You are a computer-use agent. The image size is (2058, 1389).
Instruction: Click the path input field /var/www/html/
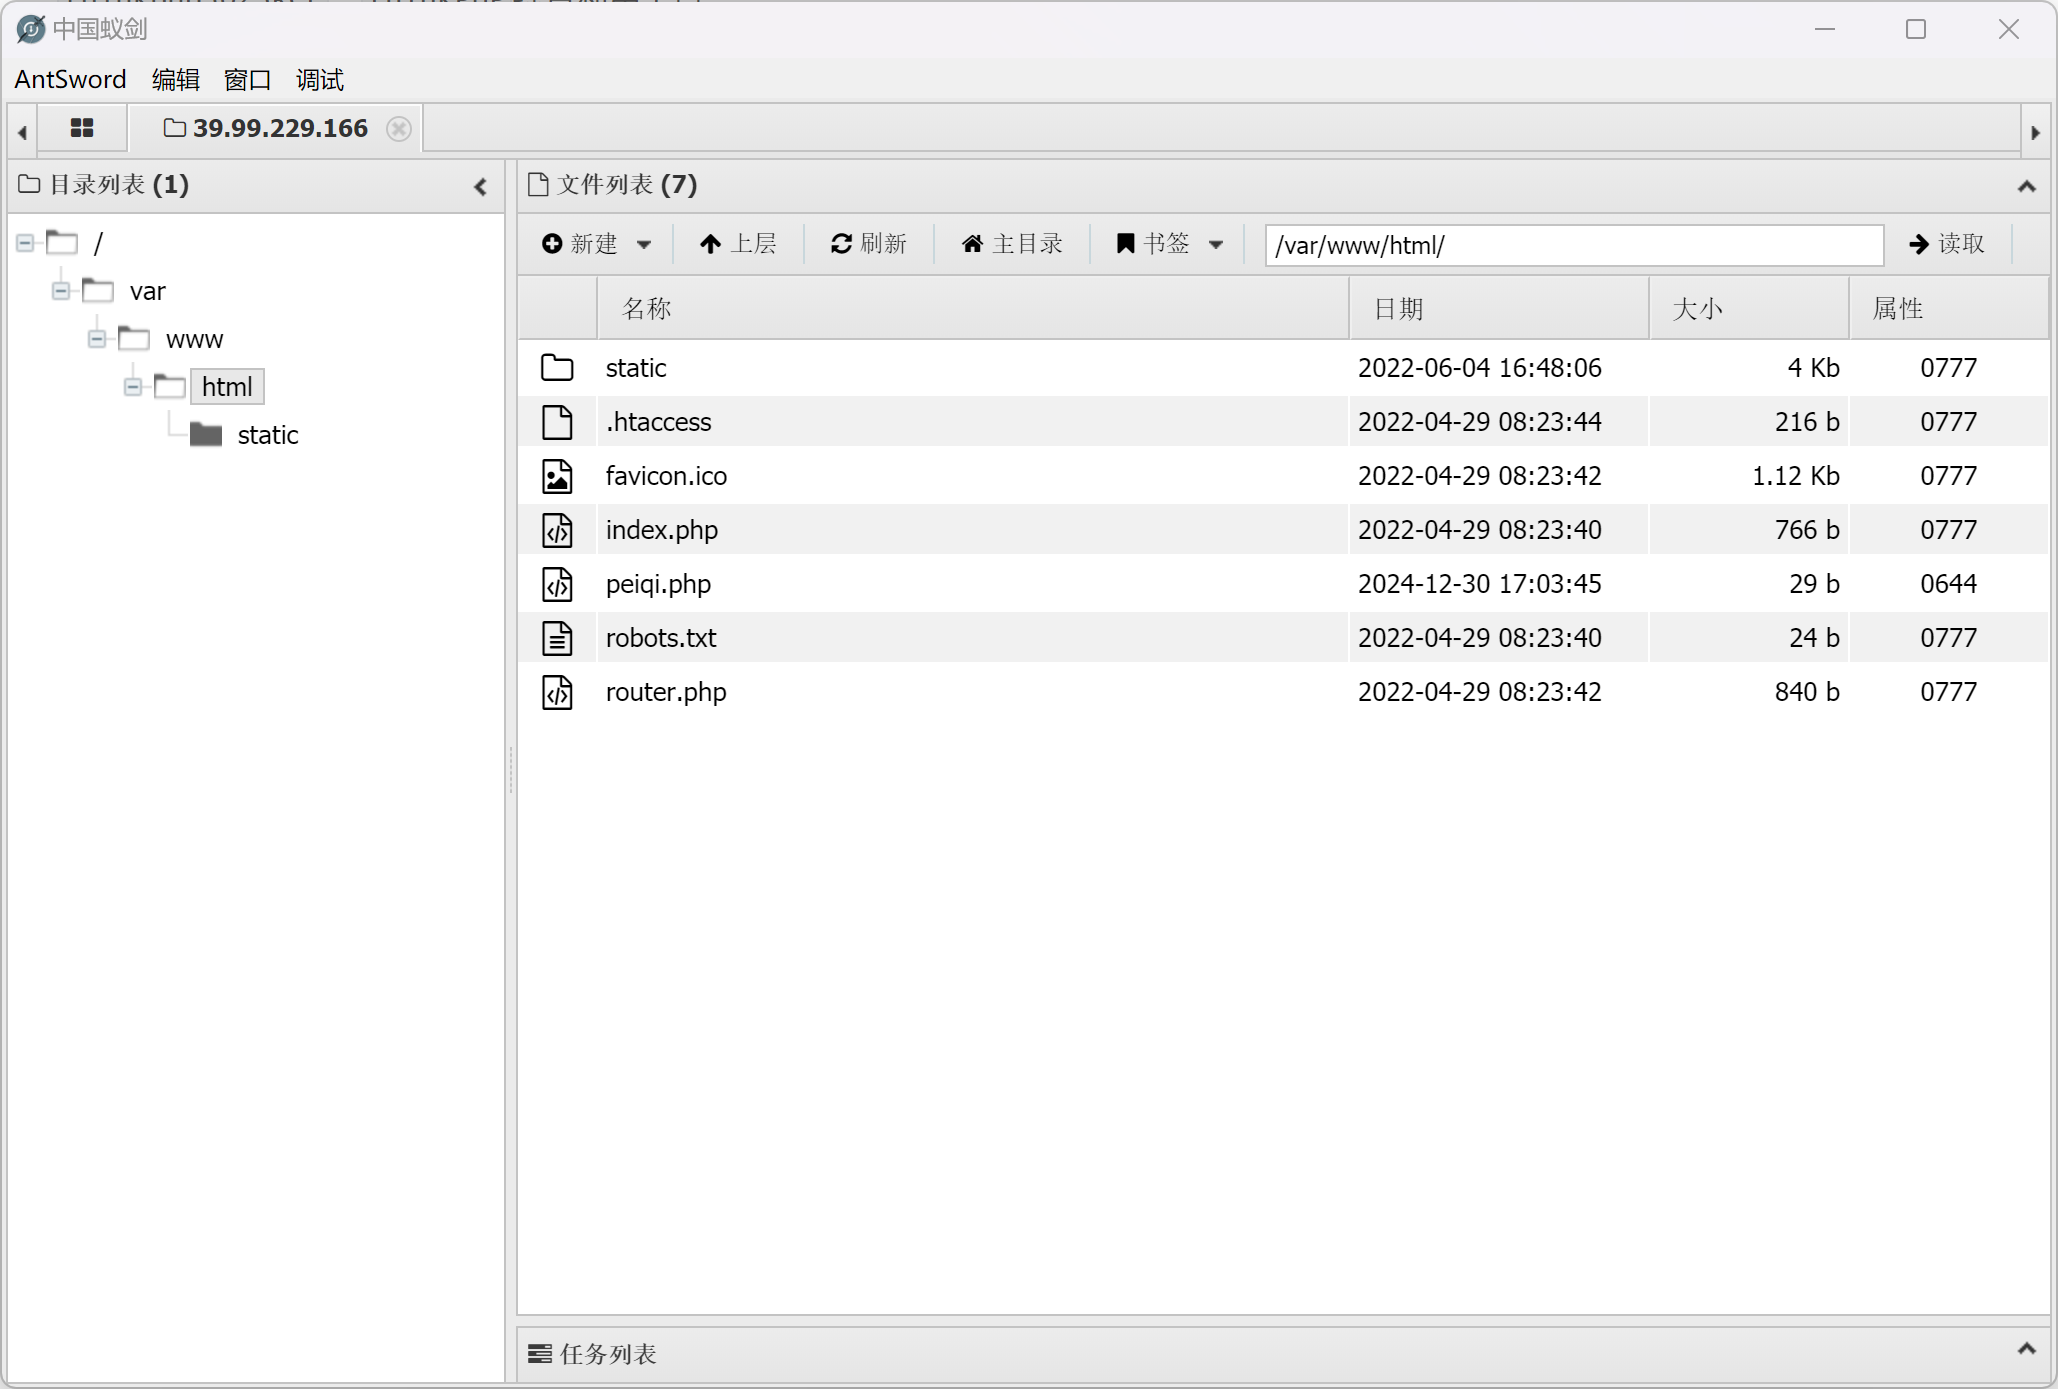click(1574, 245)
